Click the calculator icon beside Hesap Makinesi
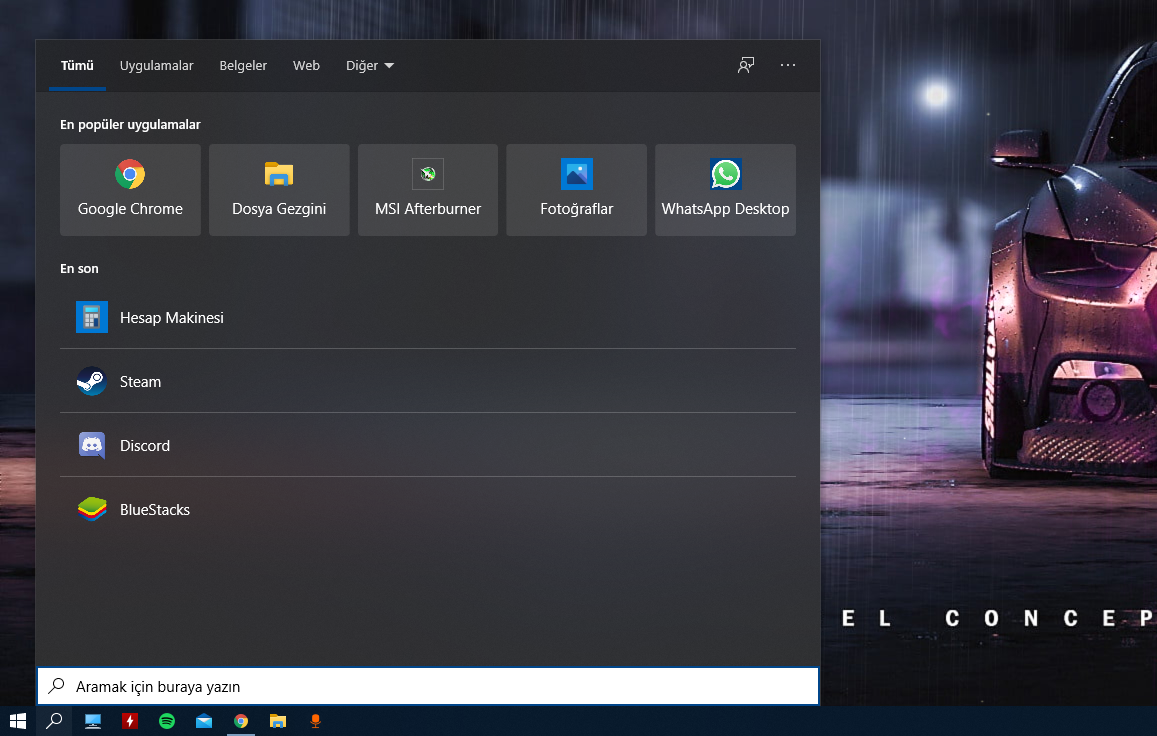This screenshot has width=1157, height=736. point(91,317)
